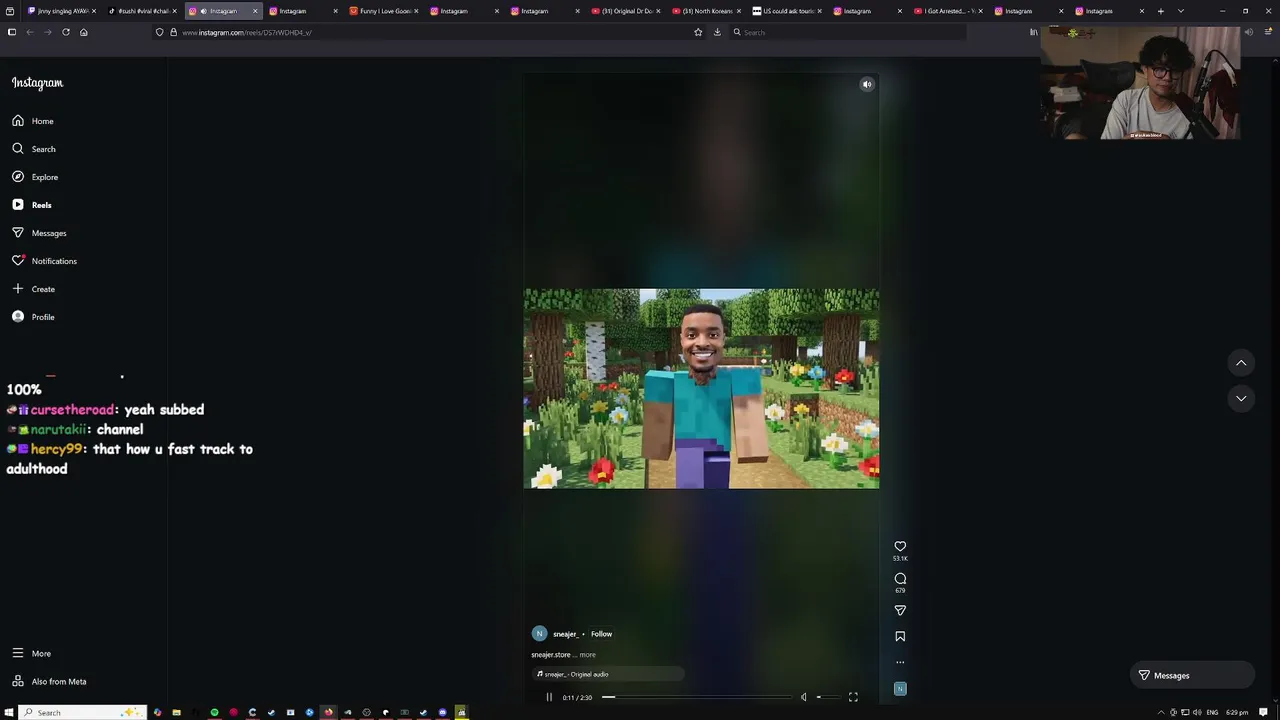The image size is (1280, 720).
Task: Share the reel via paper plane icon
Action: click(900, 610)
